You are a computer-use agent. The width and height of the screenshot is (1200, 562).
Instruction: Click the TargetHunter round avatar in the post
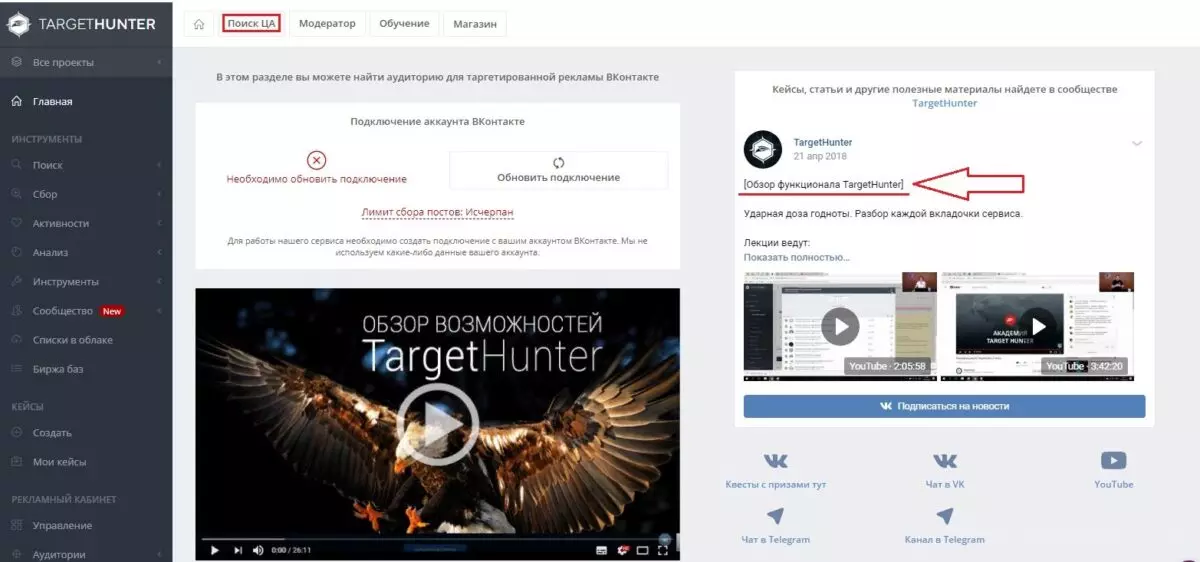(x=762, y=149)
